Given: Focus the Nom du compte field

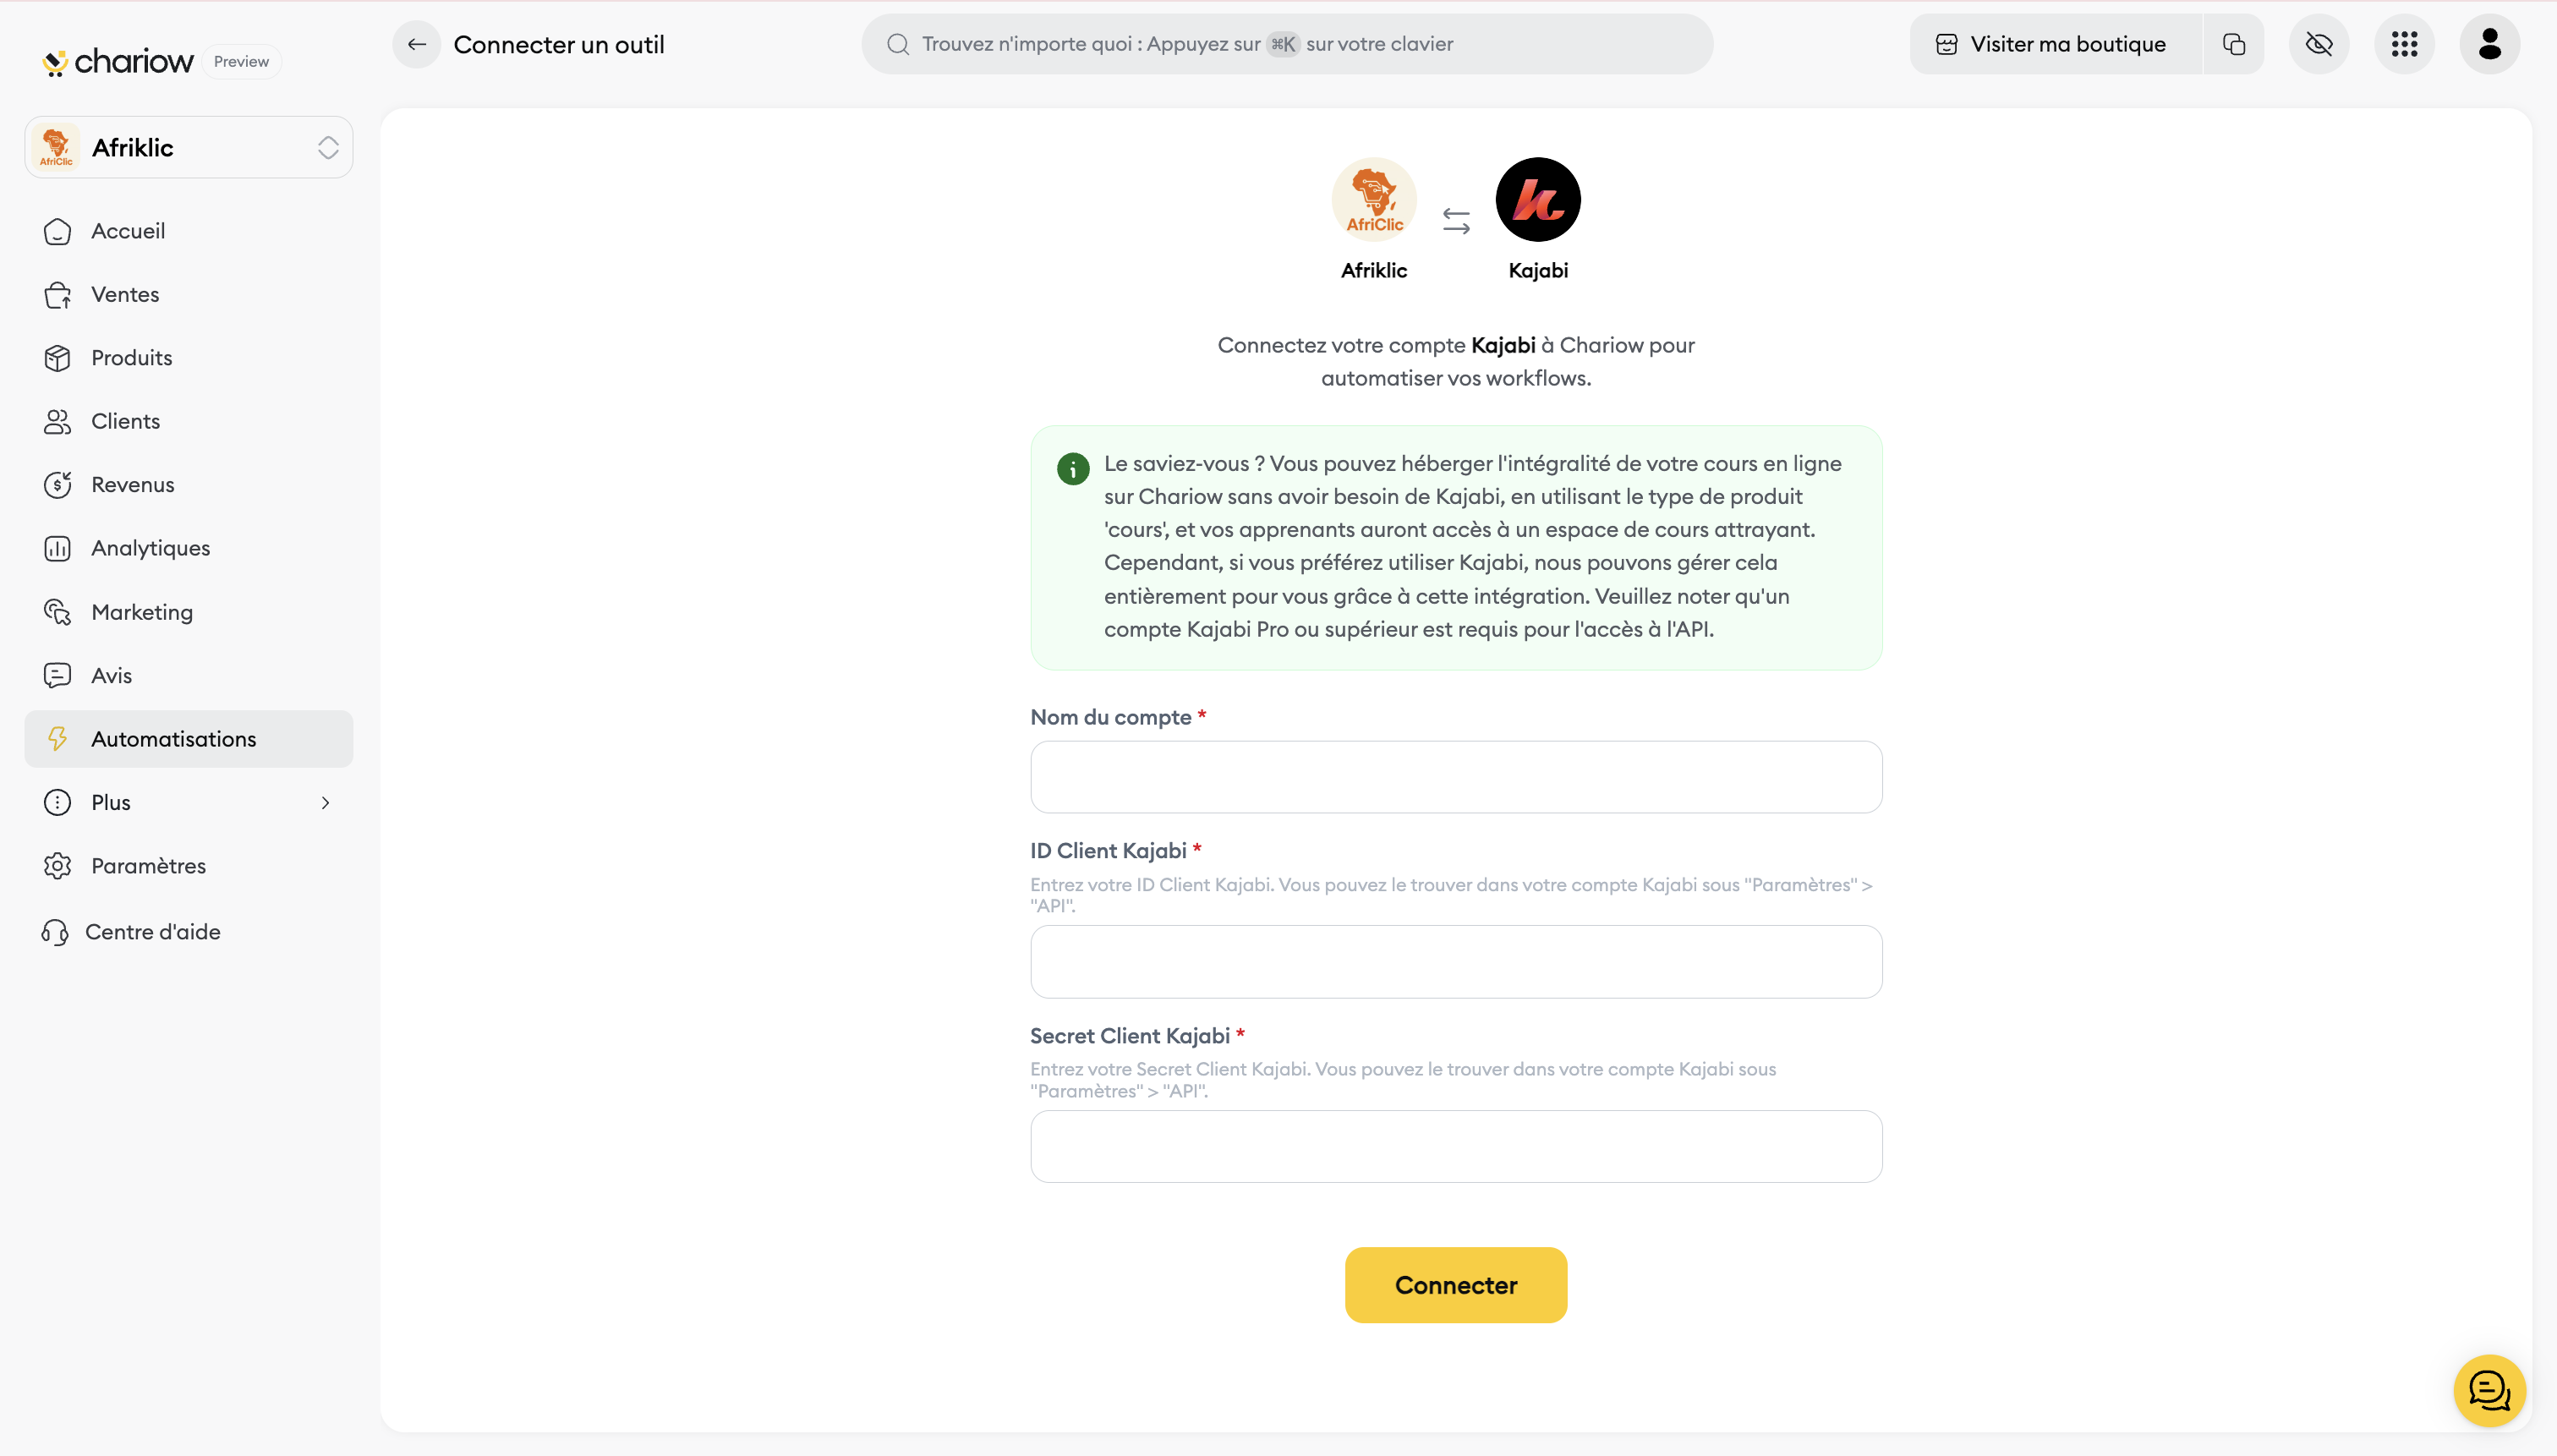Looking at the screenshot, I should point(1455,777).
